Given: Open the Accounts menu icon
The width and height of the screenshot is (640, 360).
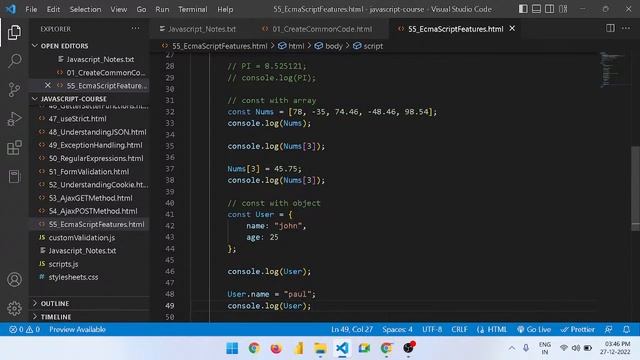Looking at the screenshot, I should (14, 280).
